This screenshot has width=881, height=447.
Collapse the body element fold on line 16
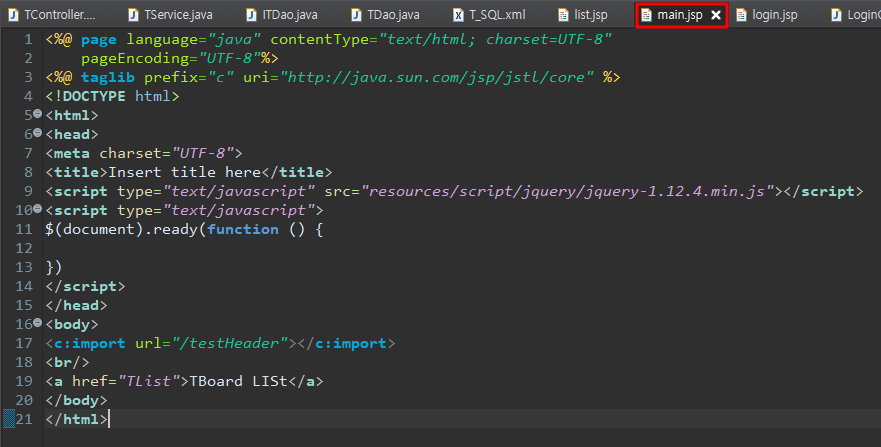click(x=38, y=322)
